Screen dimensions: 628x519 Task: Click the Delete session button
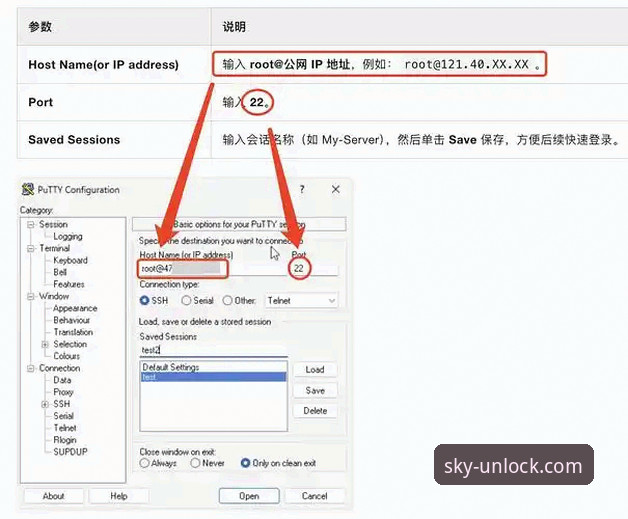coord(315,410)
